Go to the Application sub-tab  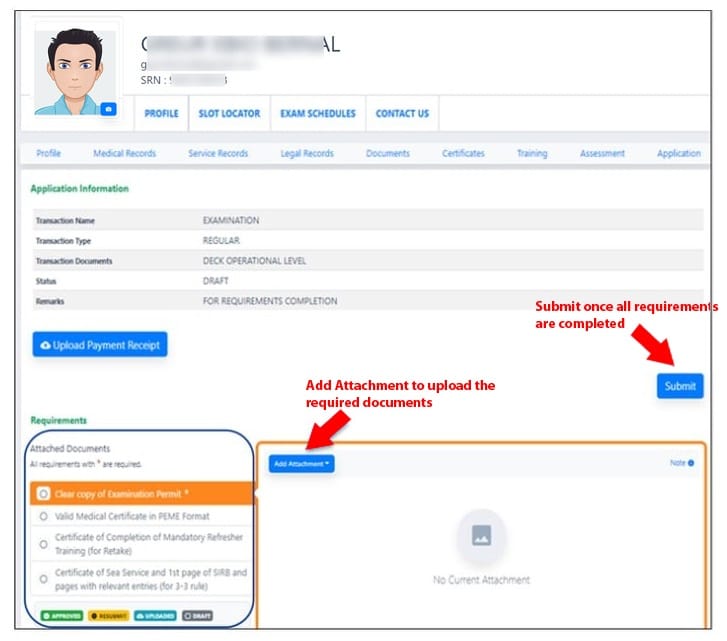(x=678, y=153)
